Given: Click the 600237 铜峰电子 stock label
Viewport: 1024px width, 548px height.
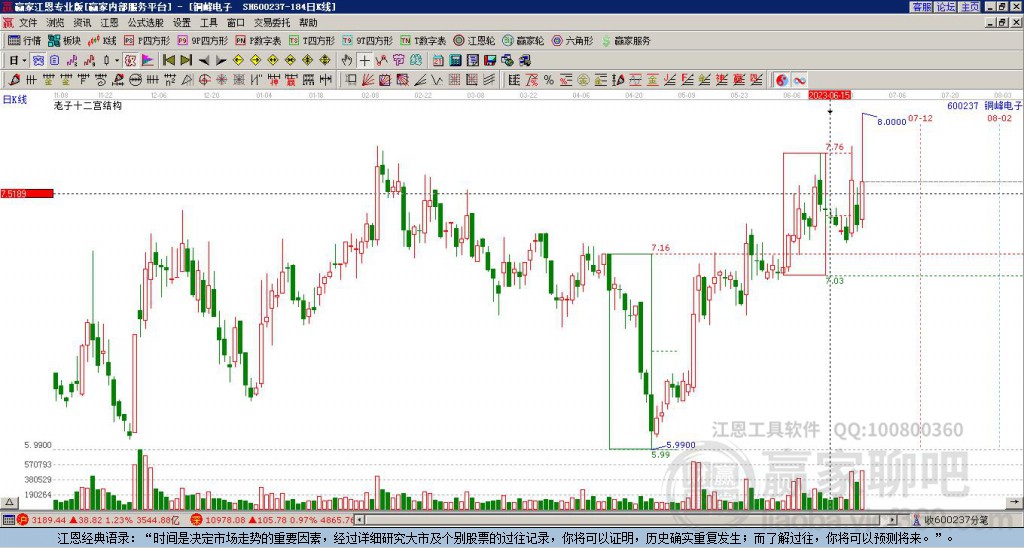Looking at the screenshot, I should coord(984,105).
